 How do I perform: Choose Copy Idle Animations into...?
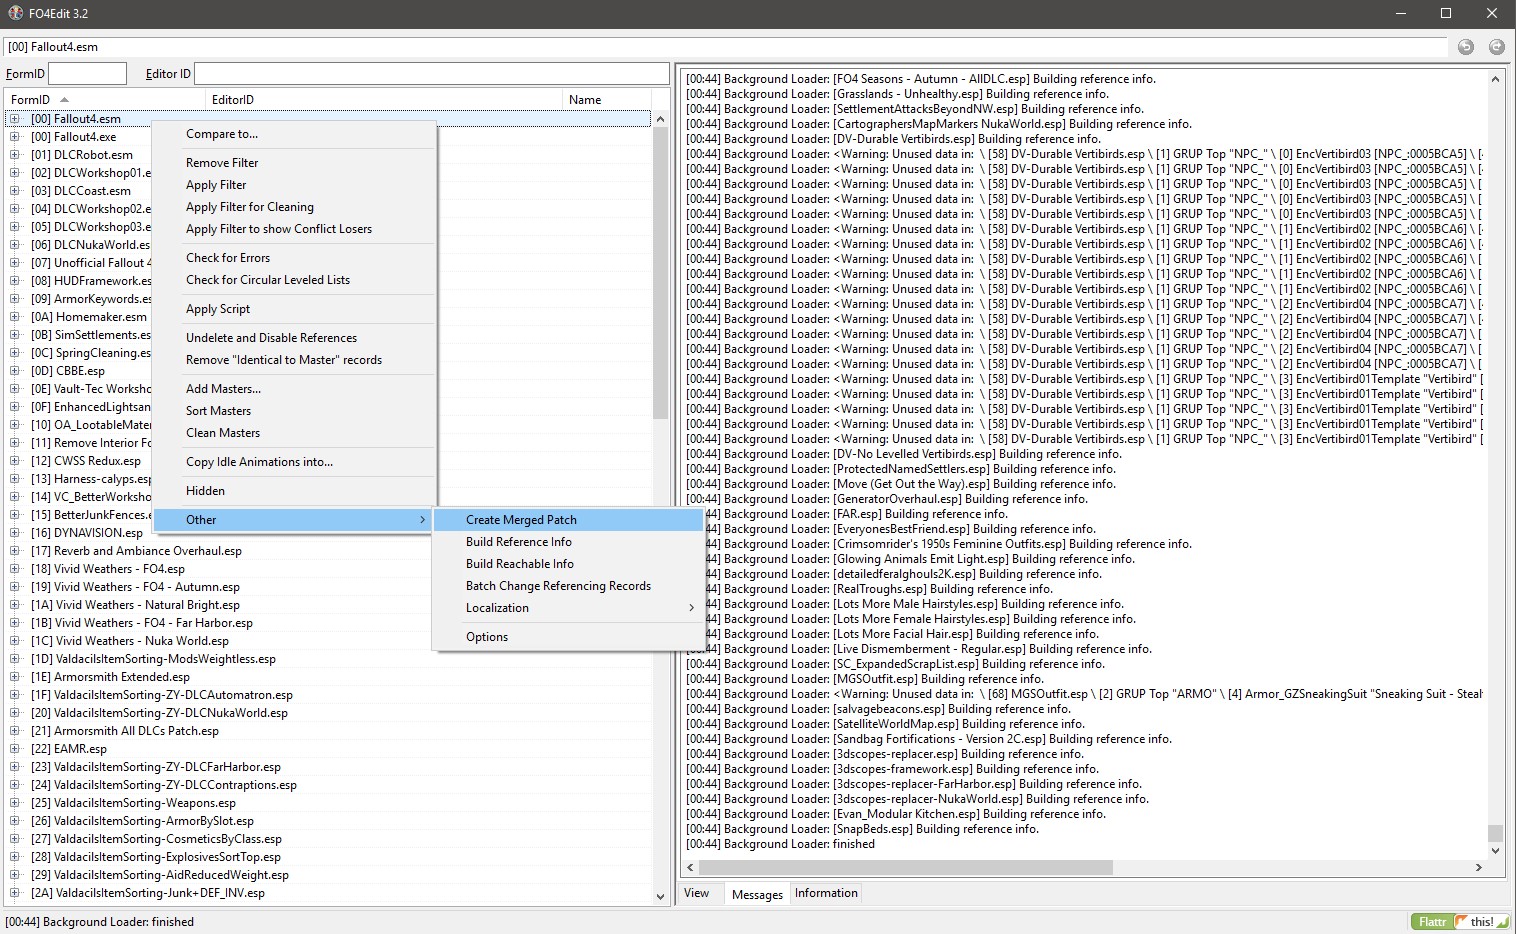[x=294, y=462]
